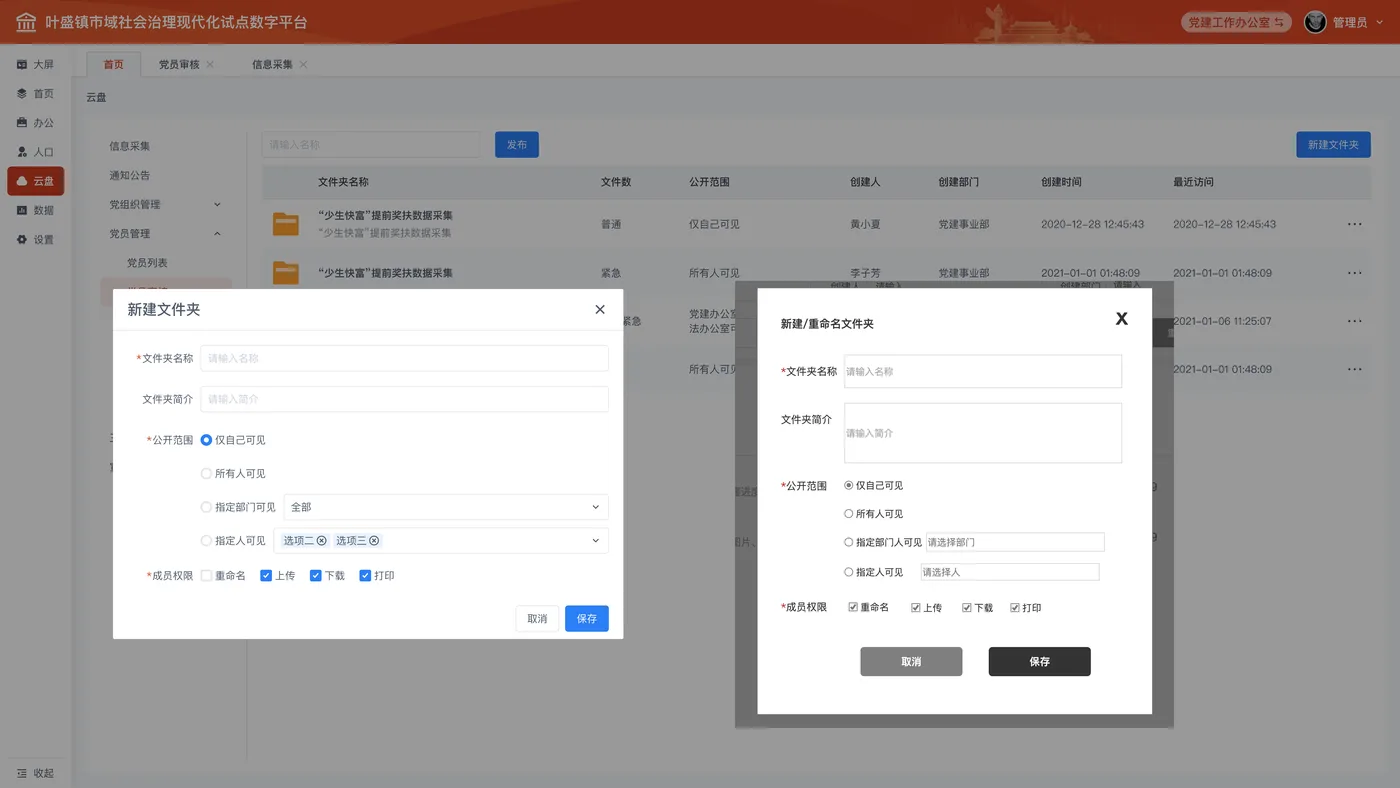Click the 最近访问 column header
The height and width of the screenshot is (788, 1400).
click(1193, 182)
